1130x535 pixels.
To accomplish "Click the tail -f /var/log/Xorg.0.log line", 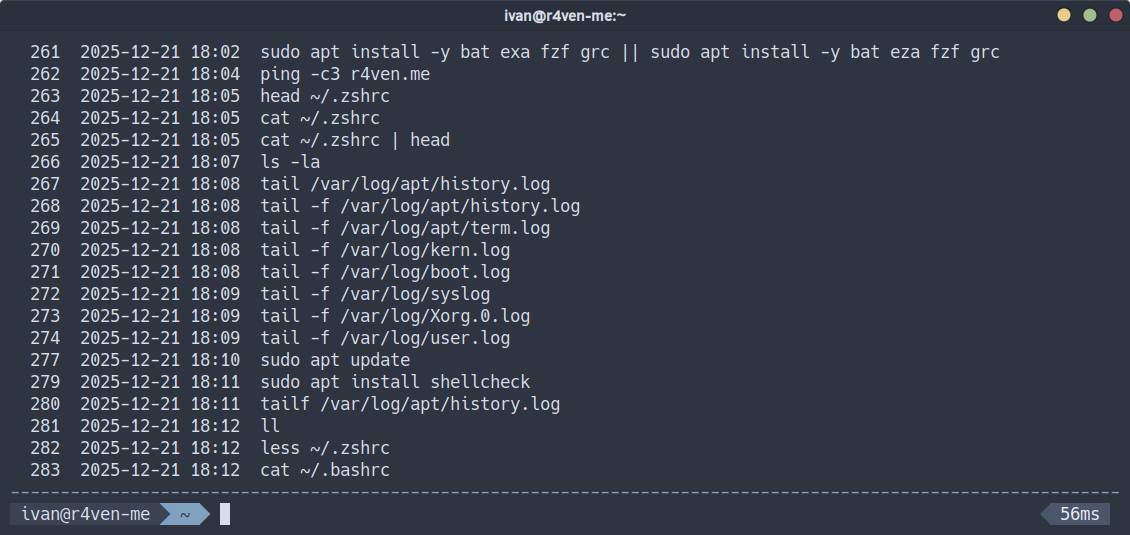I will pyautogui.click(x=395, y=316).
